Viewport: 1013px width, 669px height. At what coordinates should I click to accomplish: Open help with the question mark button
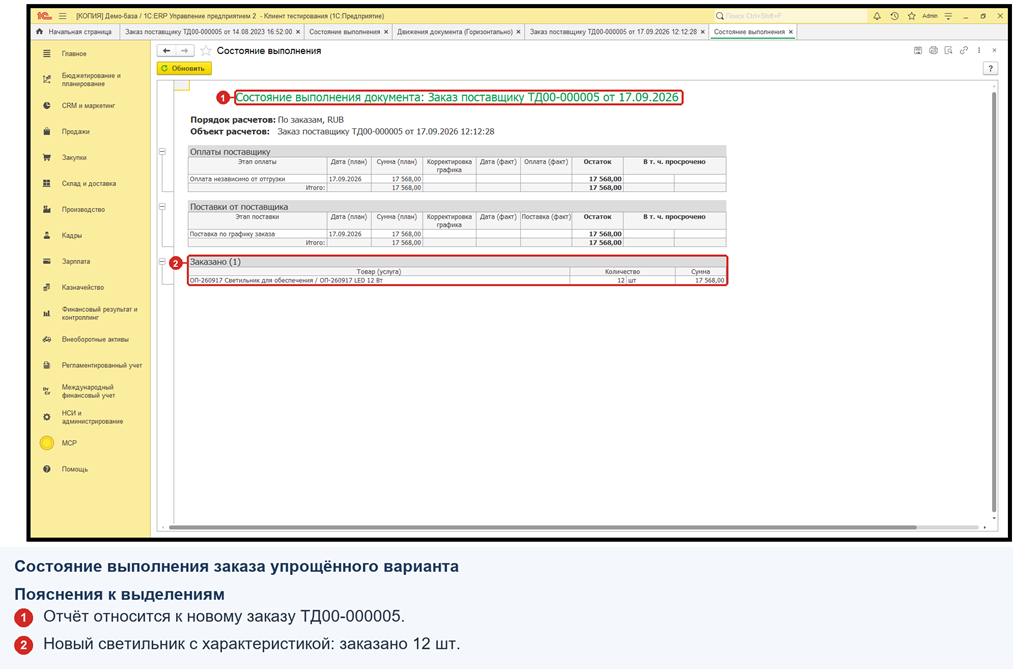coord(990,68)
